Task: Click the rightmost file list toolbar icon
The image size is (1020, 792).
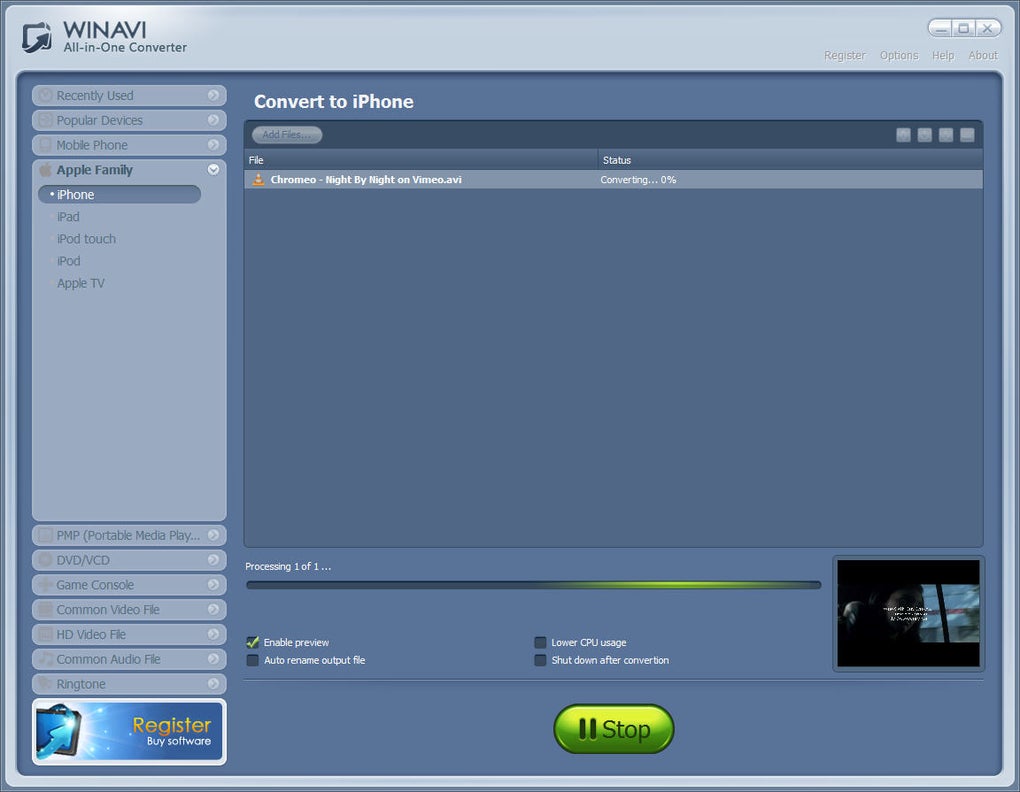Action: coord(967,135)
